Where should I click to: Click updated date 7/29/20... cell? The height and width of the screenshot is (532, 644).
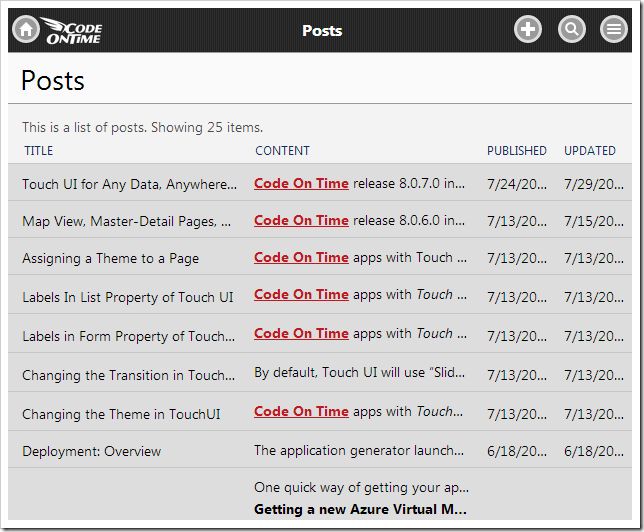(x=594, y=184)
